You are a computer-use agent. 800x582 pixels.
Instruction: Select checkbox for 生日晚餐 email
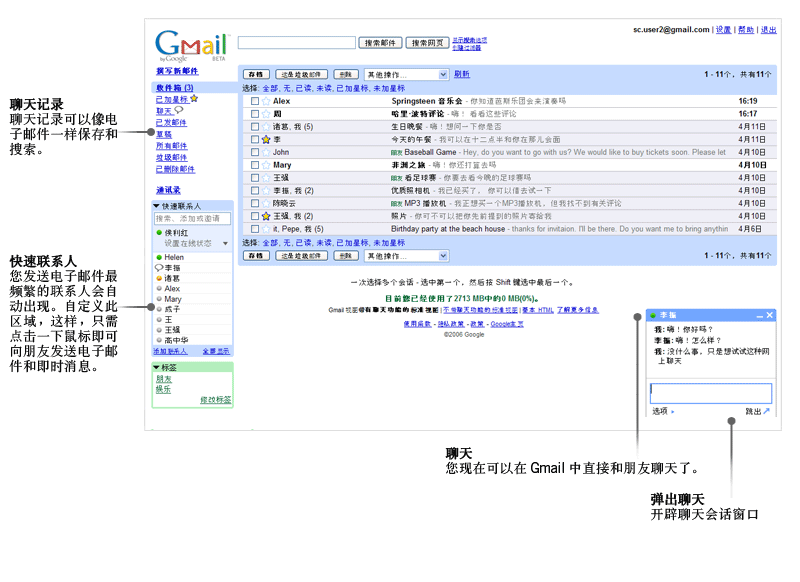255,126
